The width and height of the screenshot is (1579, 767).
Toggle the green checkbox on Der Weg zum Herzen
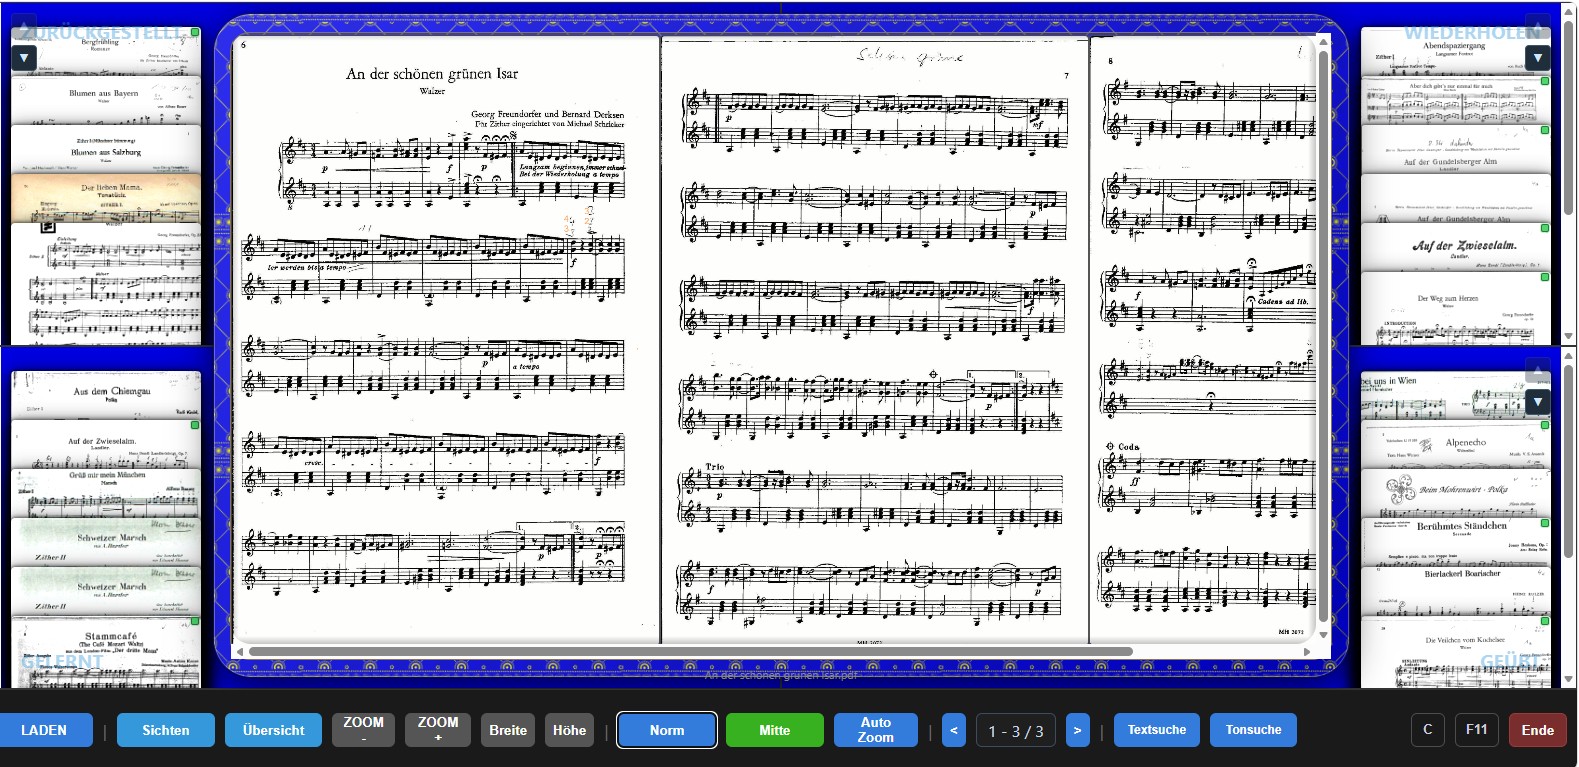point(1545,276)
